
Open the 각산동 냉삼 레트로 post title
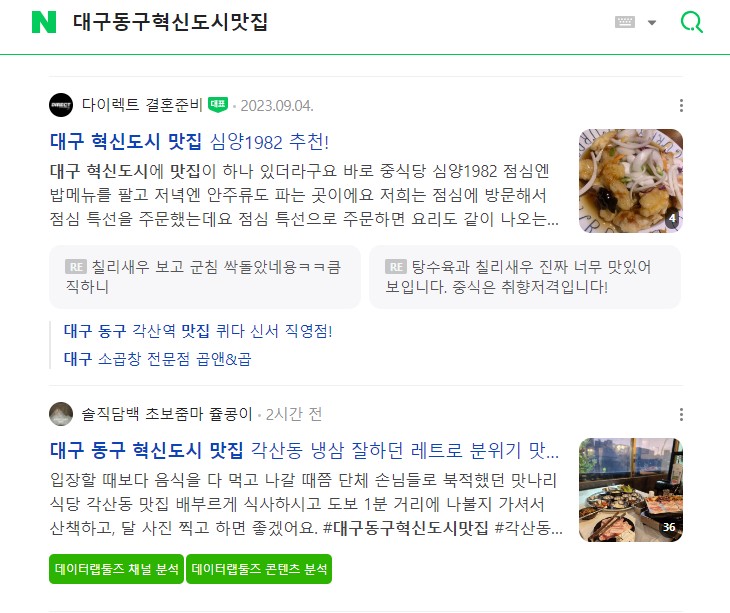pyautogui.click(x=304, y=450)
